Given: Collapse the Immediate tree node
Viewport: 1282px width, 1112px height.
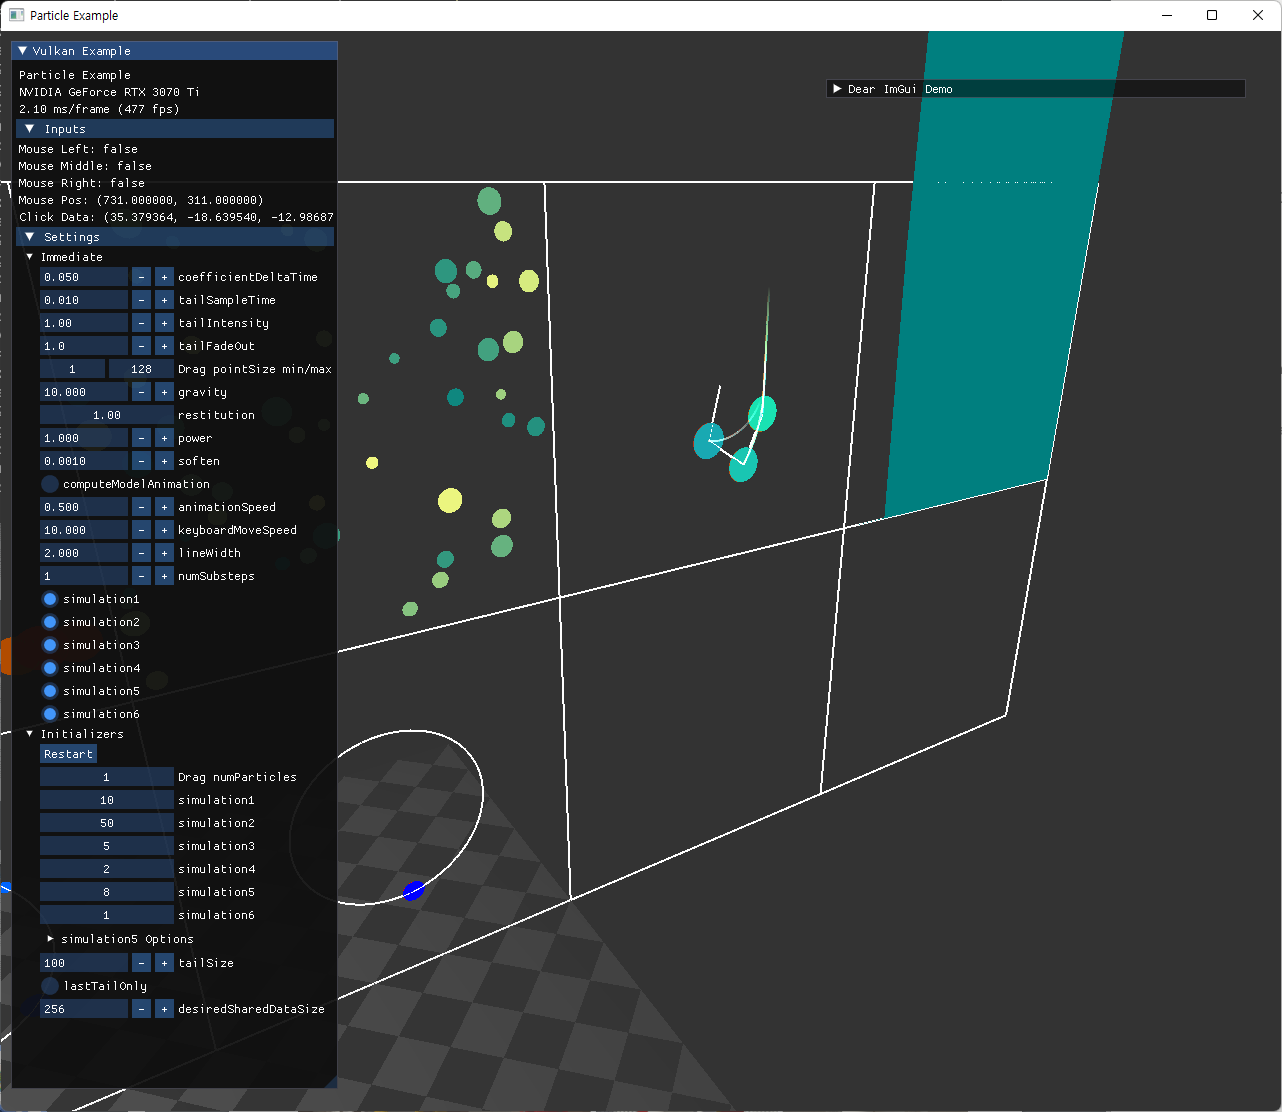Looking at the screenshot, I should point(30,257).
